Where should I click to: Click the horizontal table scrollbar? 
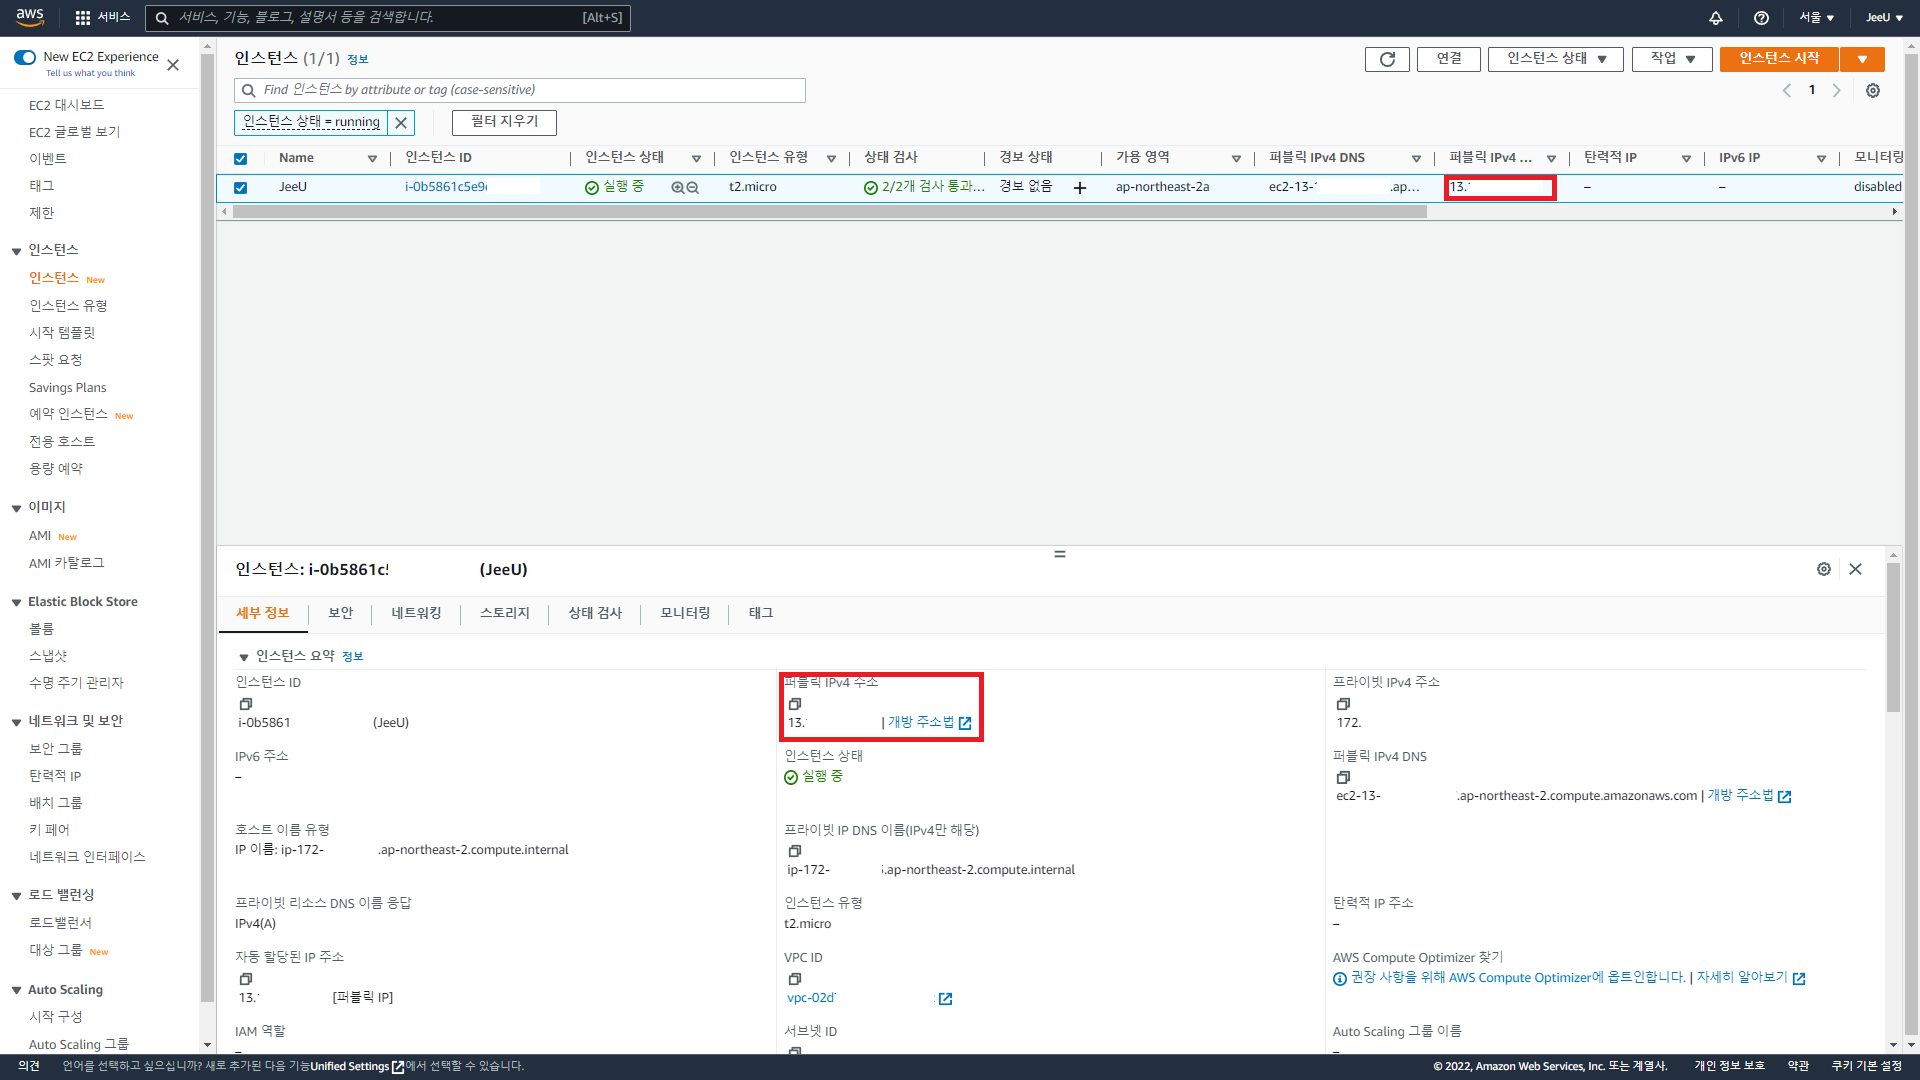830,212
